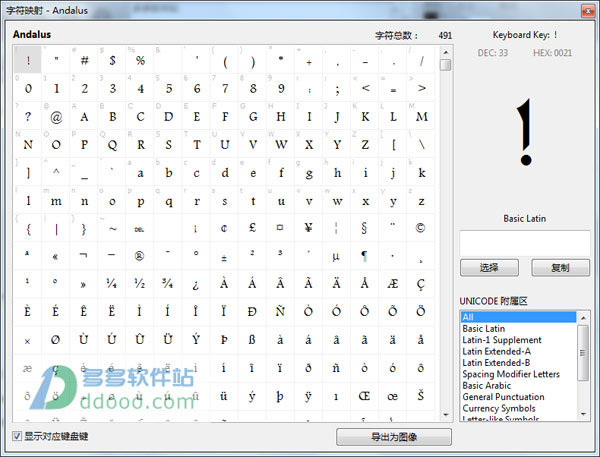Click the 选择 (Select) button
Screen dimensions: 600x457
489,267
